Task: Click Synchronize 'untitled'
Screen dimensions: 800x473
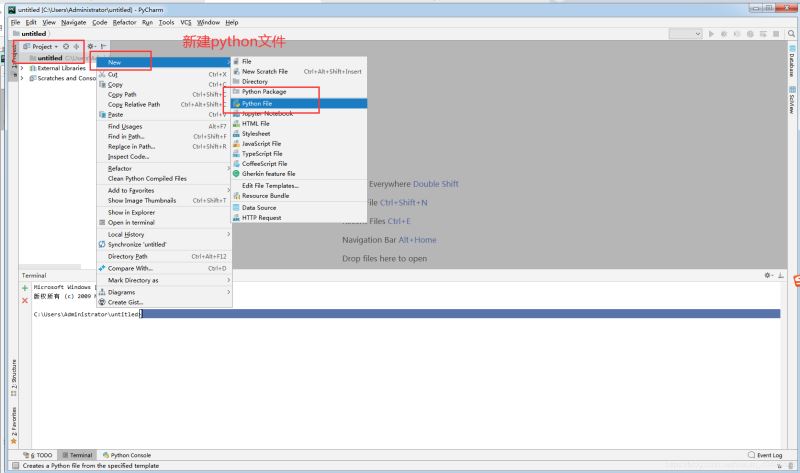Action: 164,244
